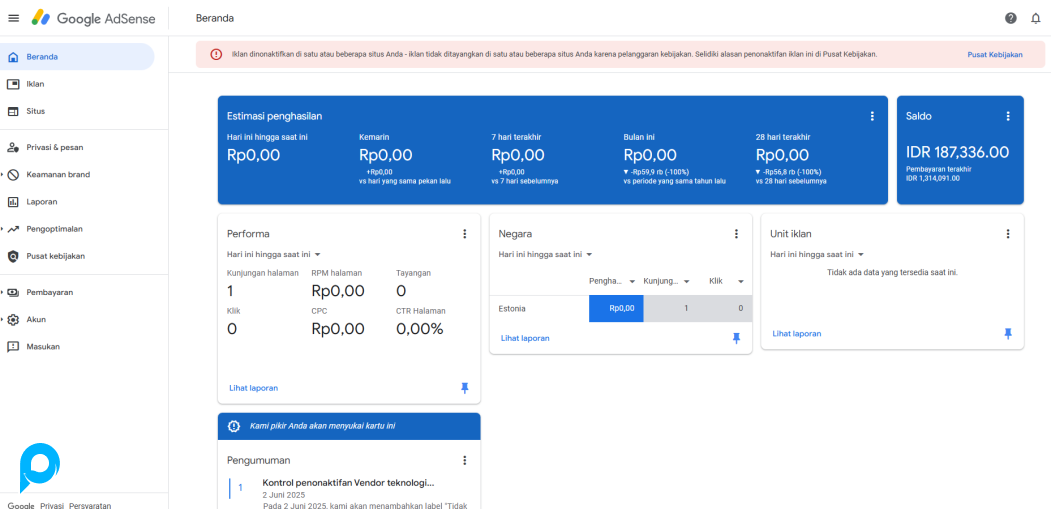Click the Help question mark icon
The width and height of the screenshot is (1051, 509).
click(1011, 18)
